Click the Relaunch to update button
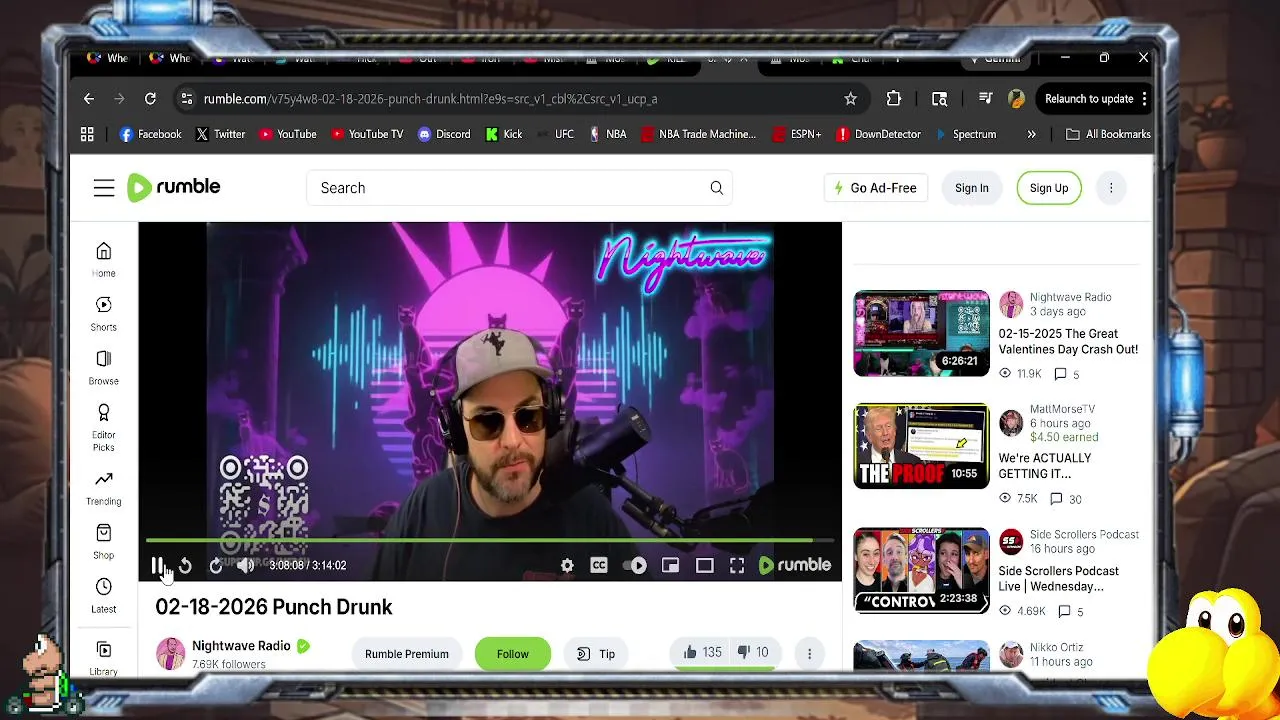 point(1089,99)
